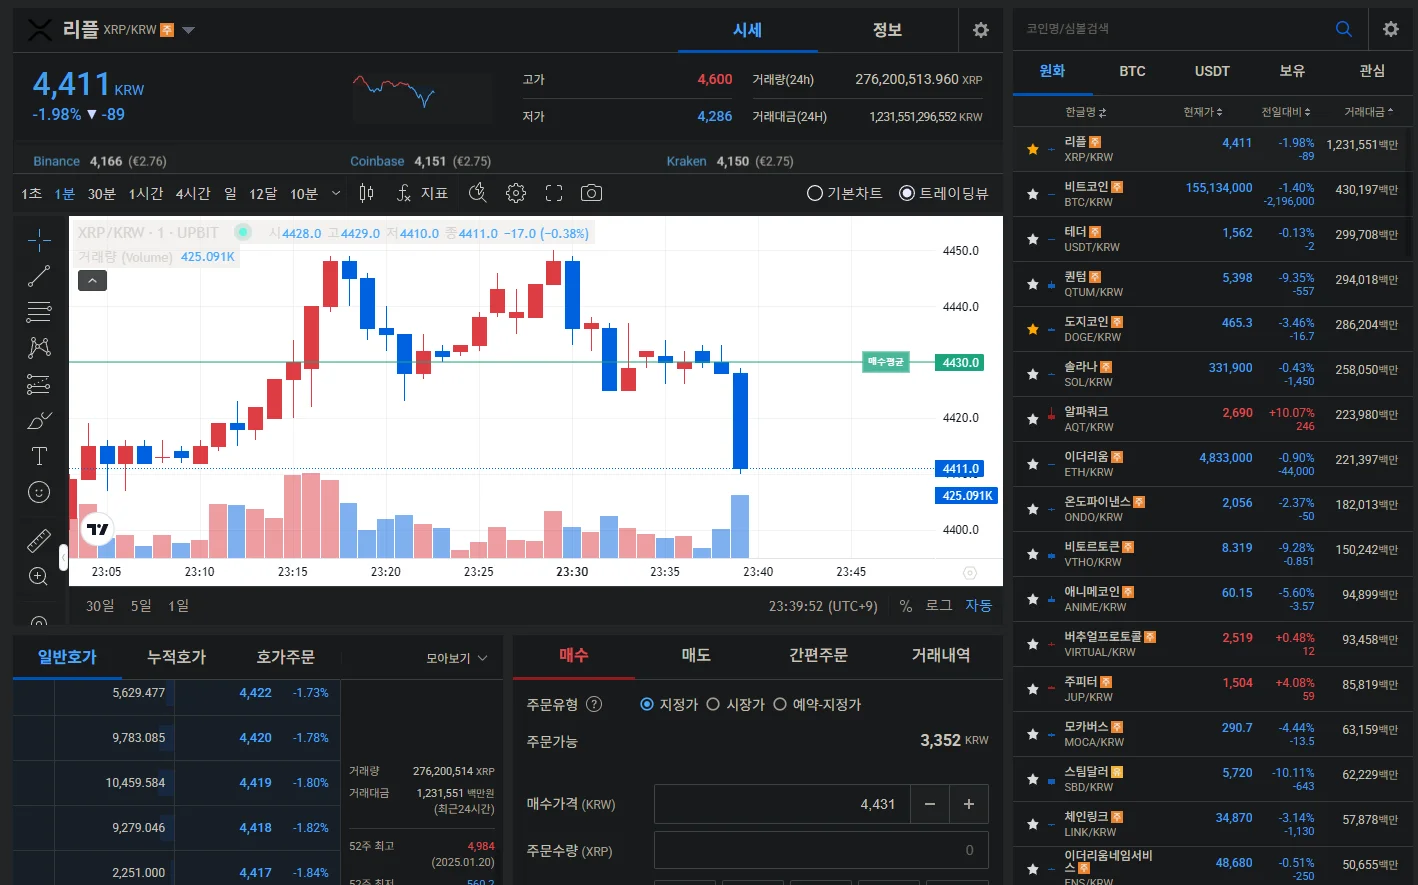Select the trend line drawing tool
Image resolution: width=1418 pixels, height=885 pixels.
coord(39,276)
